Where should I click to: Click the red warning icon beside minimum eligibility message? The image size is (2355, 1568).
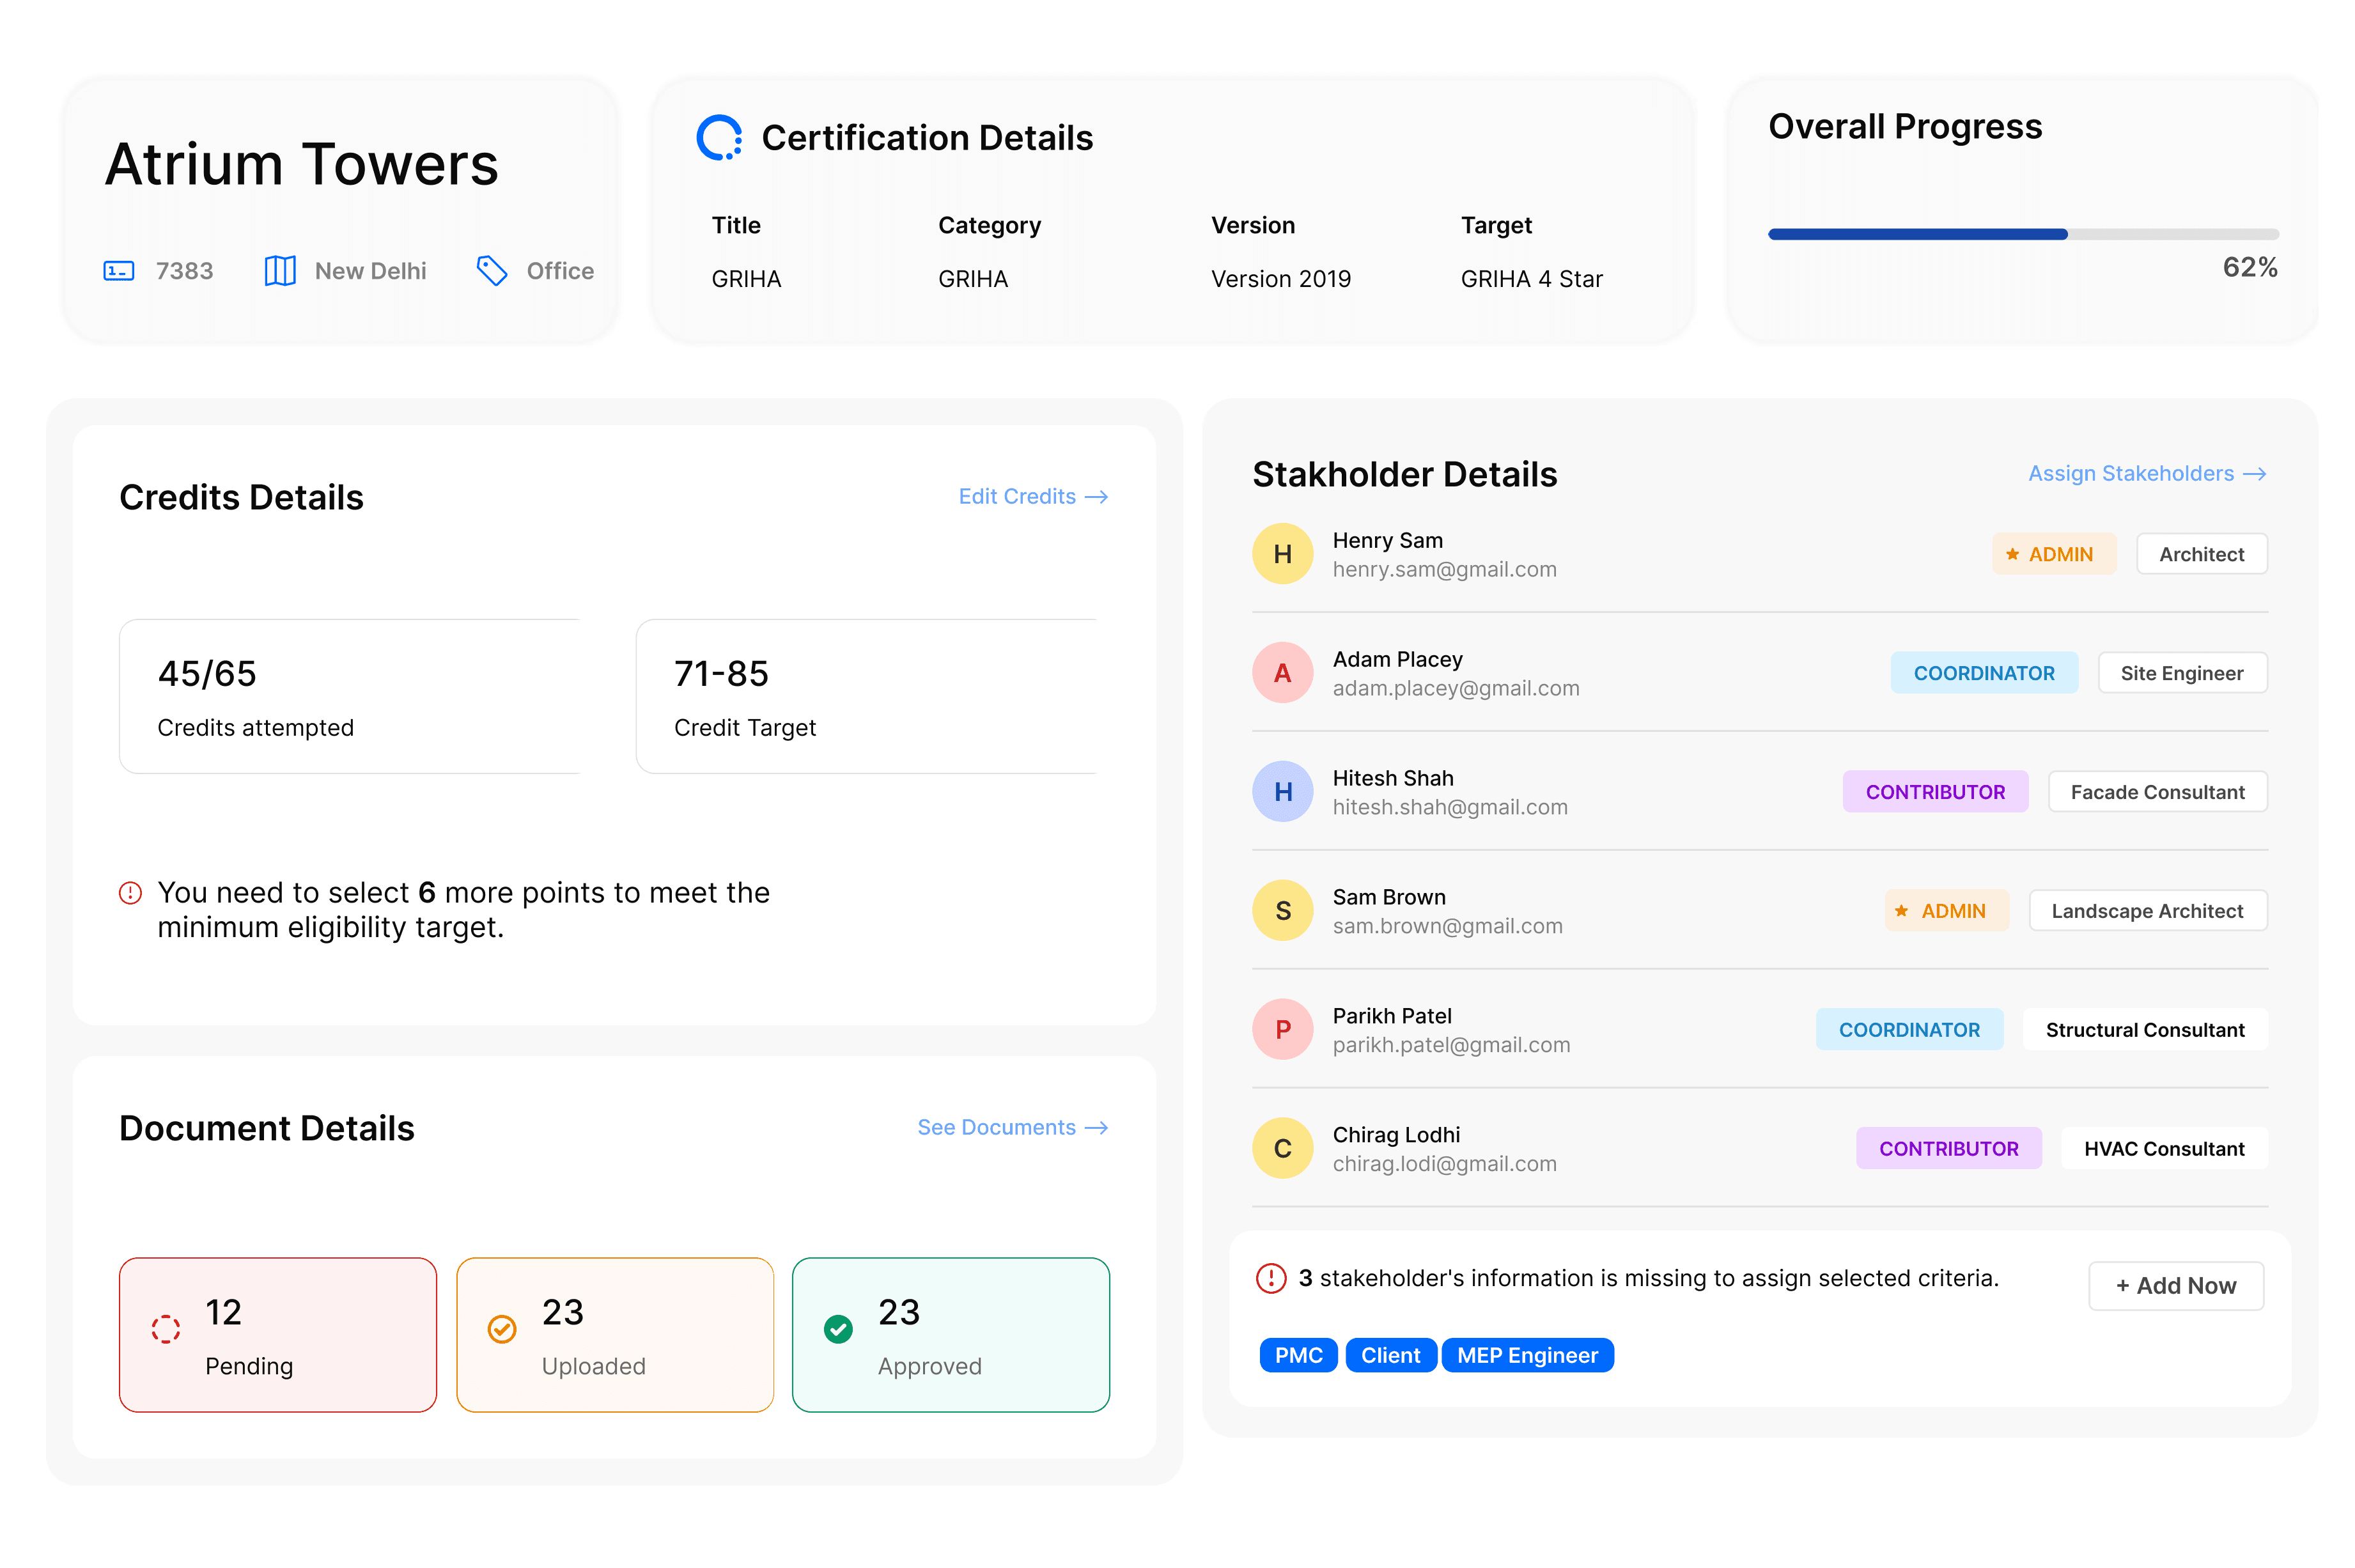click(130, 892)
